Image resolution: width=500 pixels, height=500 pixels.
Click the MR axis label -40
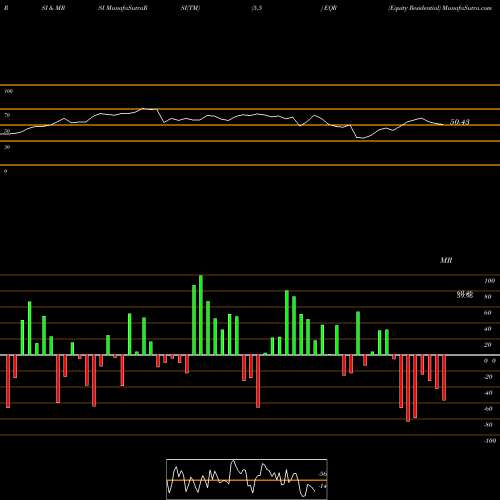coord(487,393)
